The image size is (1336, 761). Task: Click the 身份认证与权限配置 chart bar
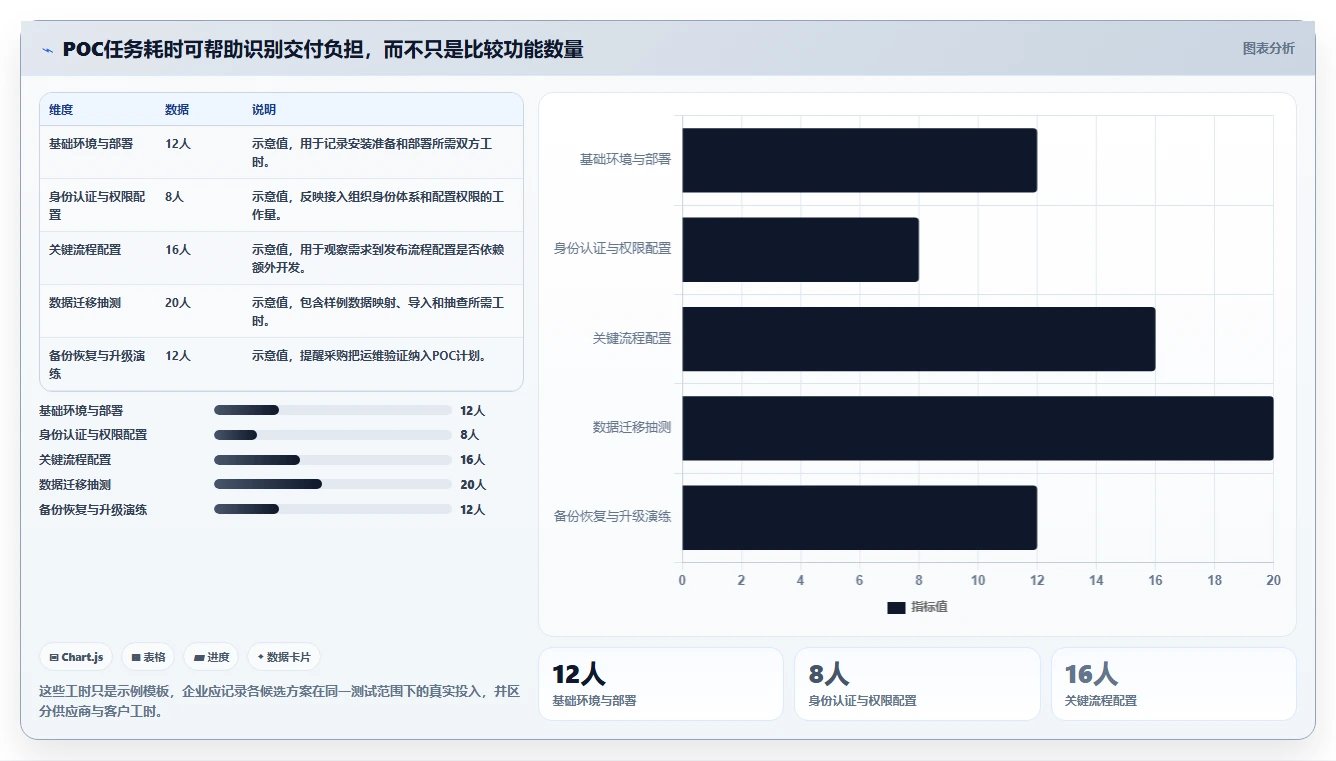point(800,249)
